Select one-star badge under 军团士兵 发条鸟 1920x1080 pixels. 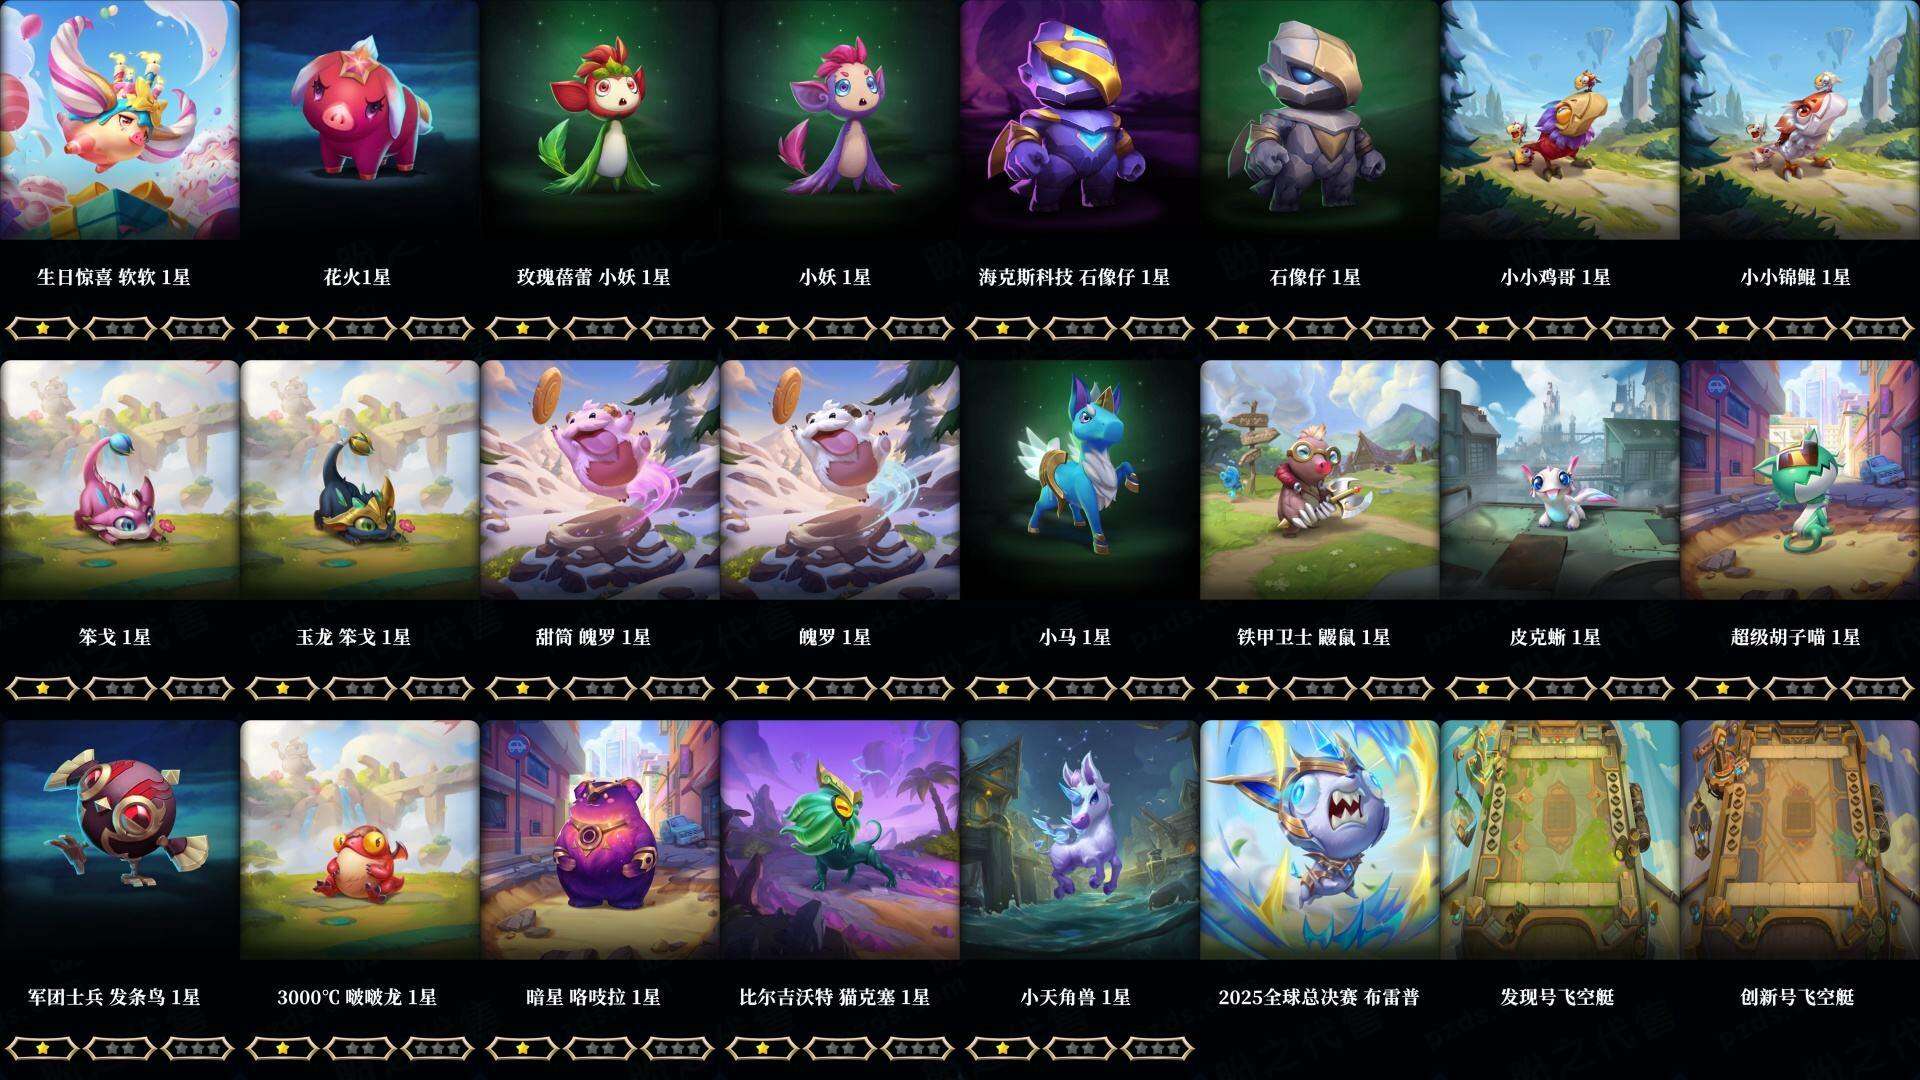42,1048
